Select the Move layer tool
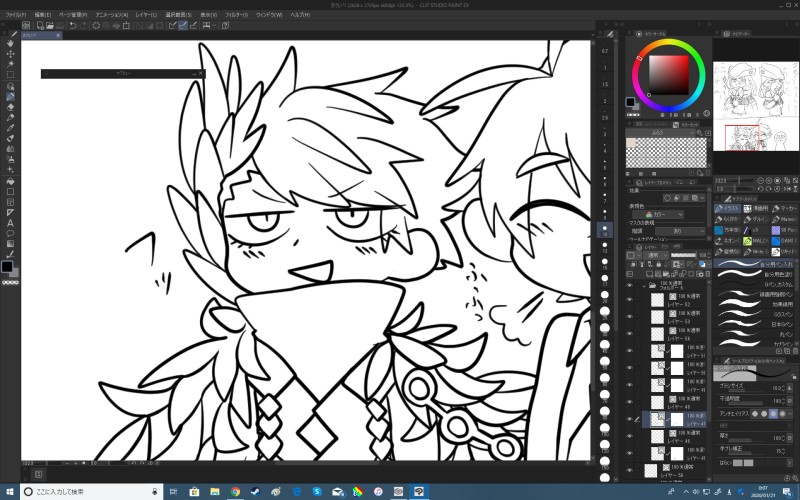The width and height of the screenshot is (800, 500). click(10, 54)
